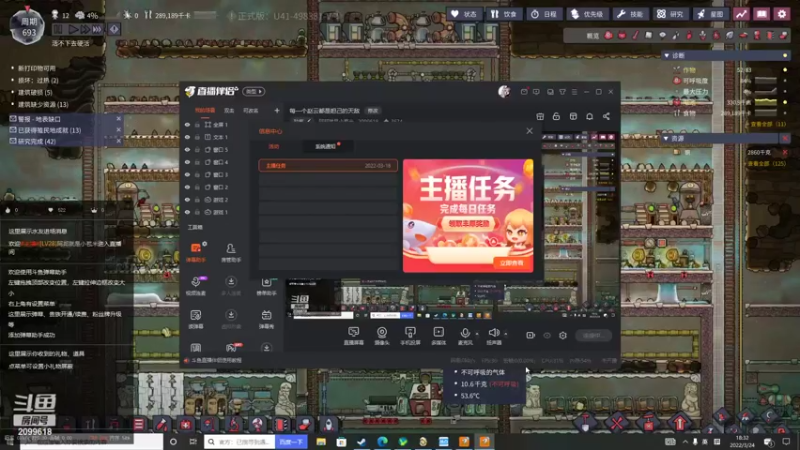Open stream settings gear in streaming app
Screen dimensions: 800x450
tap(563, 335)
